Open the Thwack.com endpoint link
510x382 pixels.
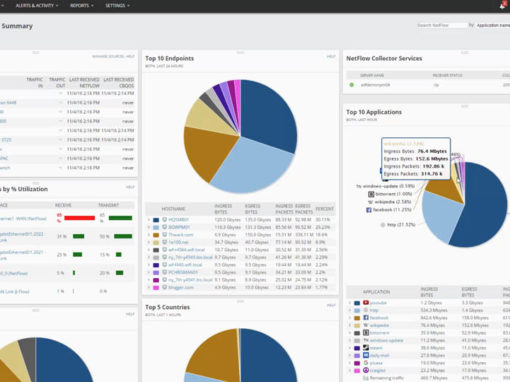(x=180, y=235)
